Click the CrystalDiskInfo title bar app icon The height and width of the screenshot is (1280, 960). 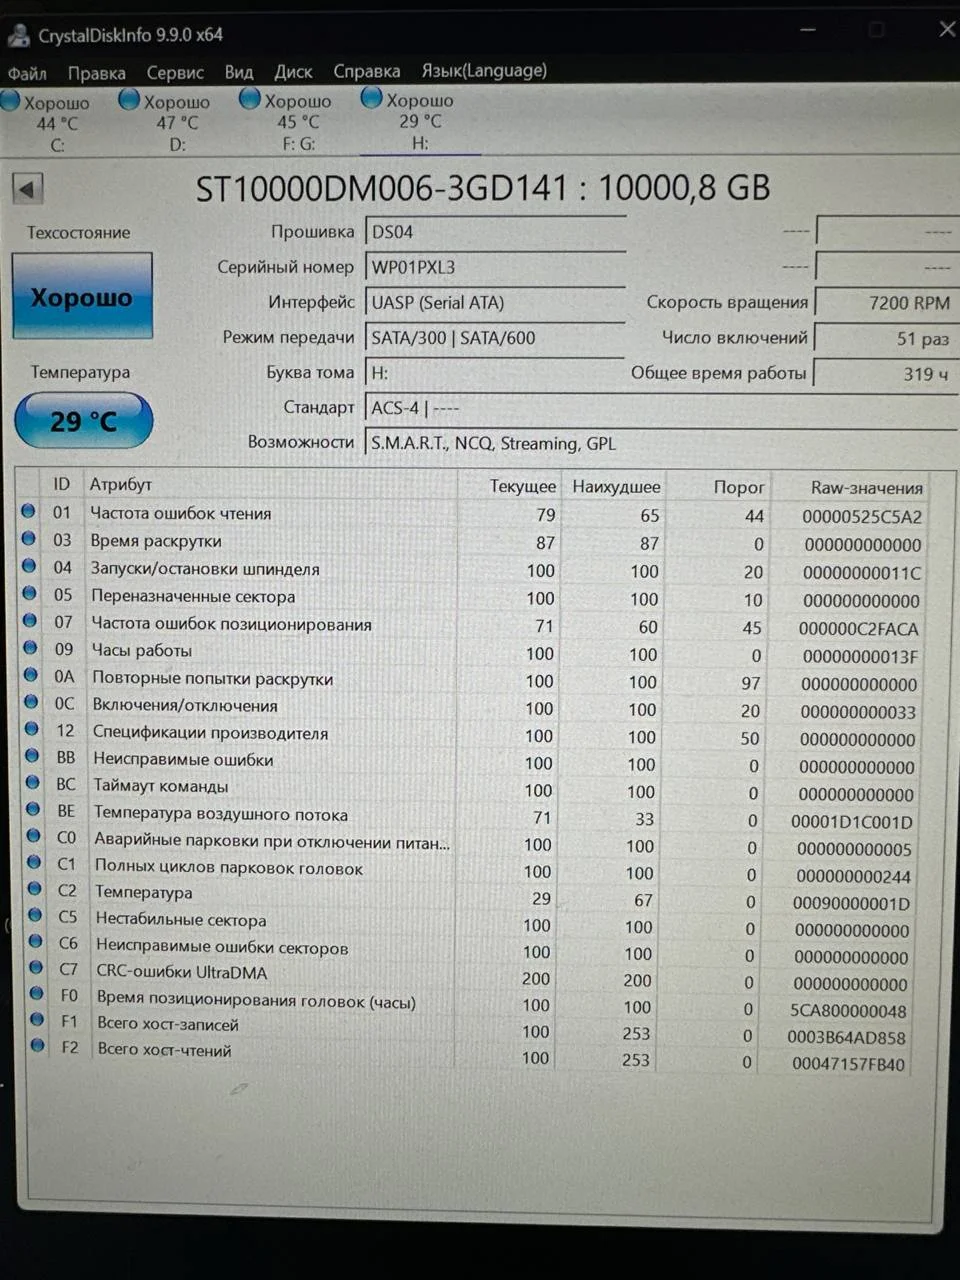click(18, 35)
